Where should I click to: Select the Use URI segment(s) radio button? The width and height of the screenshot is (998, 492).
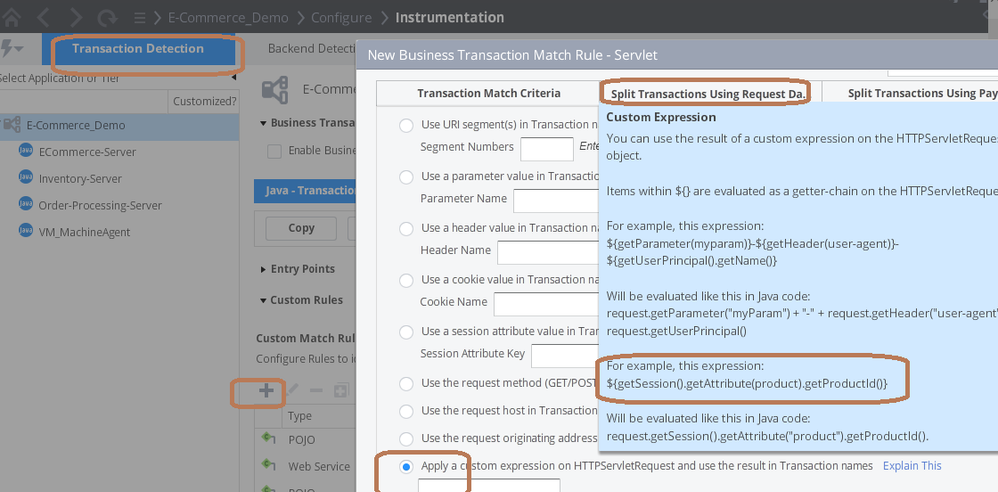coord(406,125)
